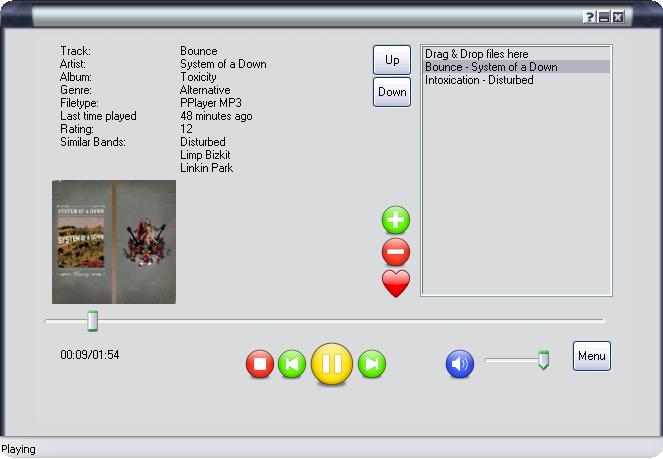
Task: Click the similar band 'Limp Bizkit'
Action: pyautogui.click(x=205, y=155)
